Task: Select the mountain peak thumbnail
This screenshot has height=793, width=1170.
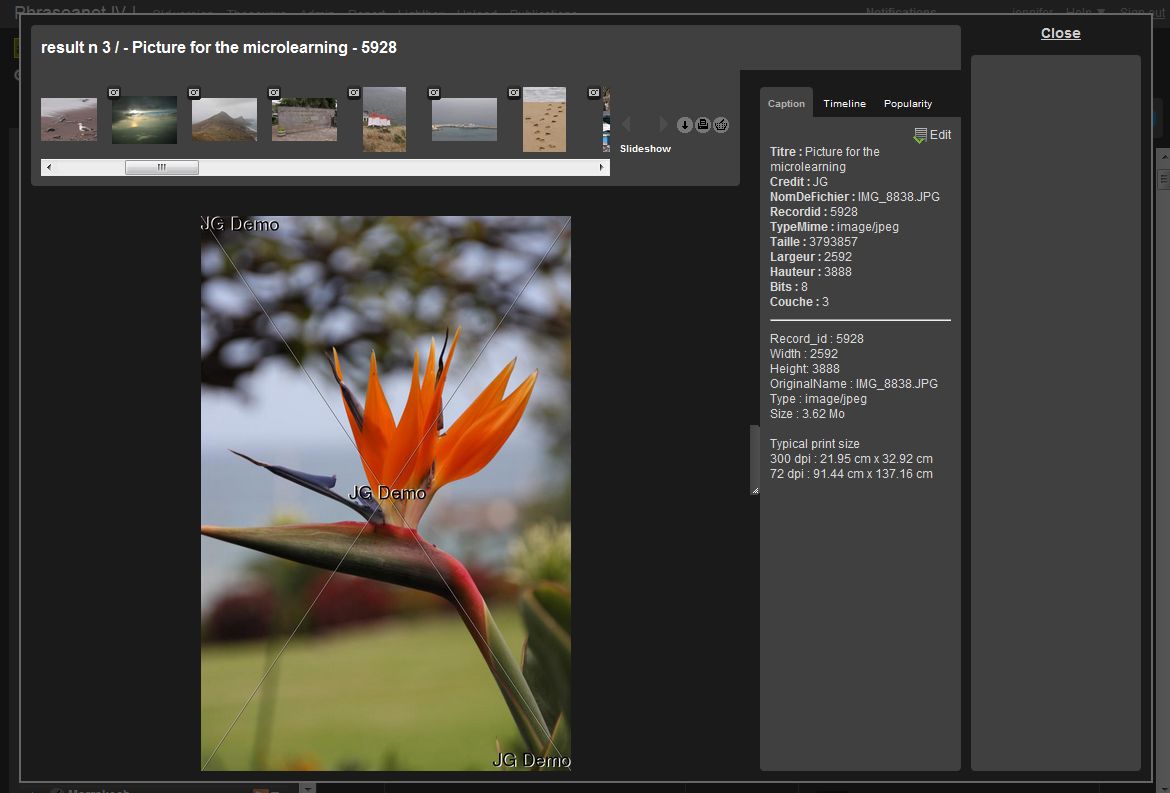Action: click(224, 120)
